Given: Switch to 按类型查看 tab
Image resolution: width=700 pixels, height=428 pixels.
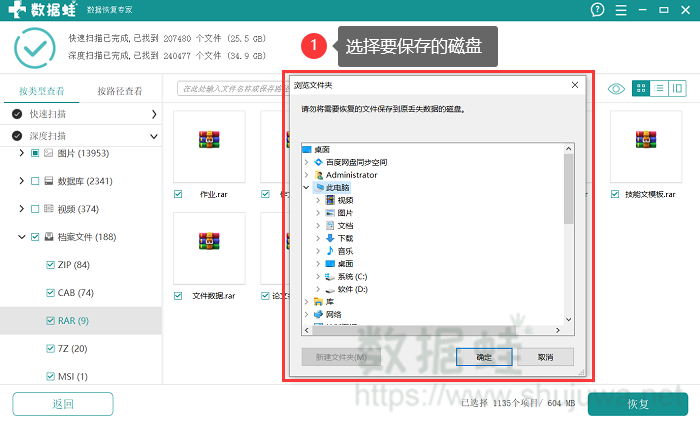Looking at the screenshot, I should (42, 91).
